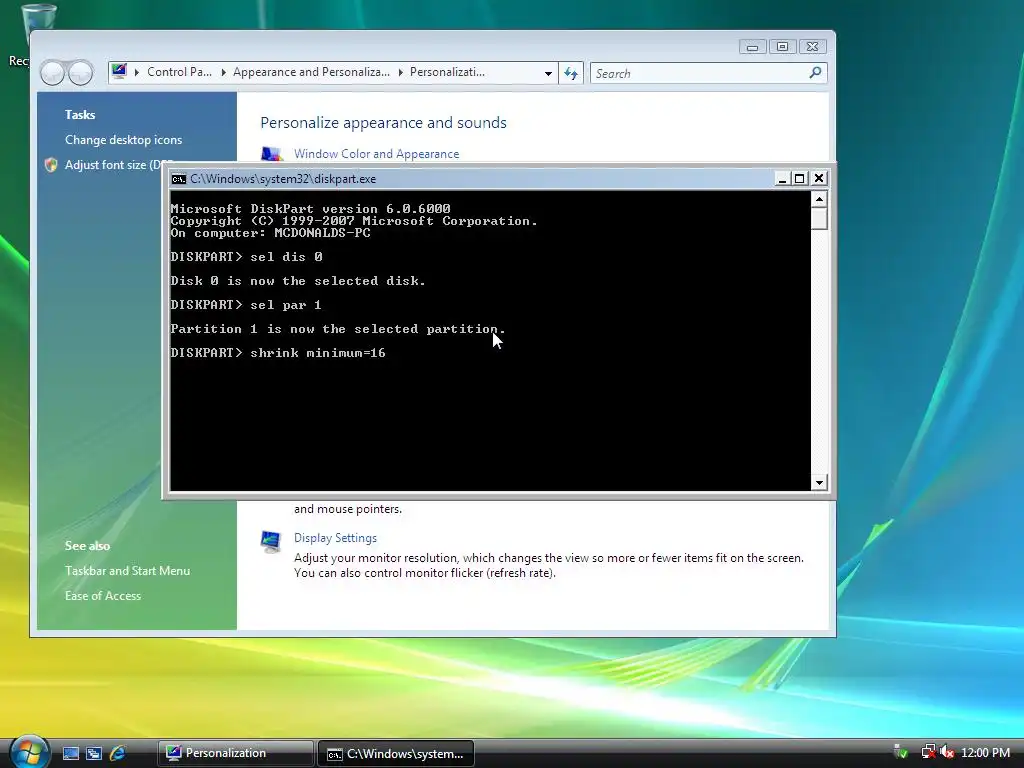Open the Windows Start orb
This screenshot has height=768, width=1024.
(29, 751)
